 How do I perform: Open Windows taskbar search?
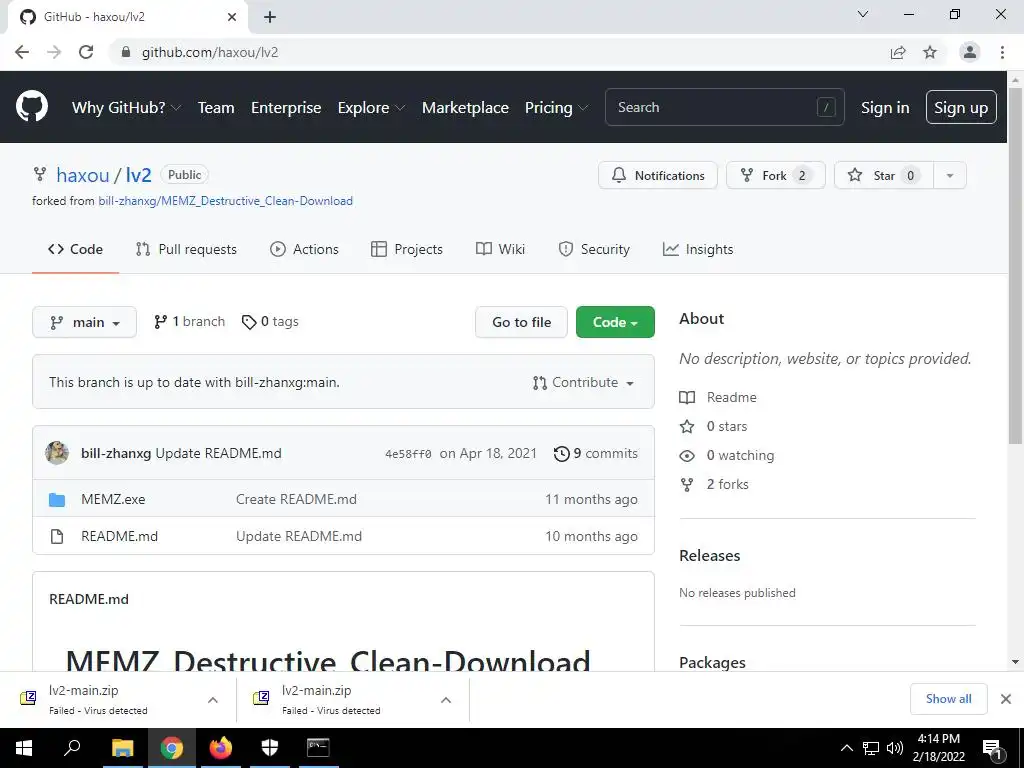click(x=72, y=748)
